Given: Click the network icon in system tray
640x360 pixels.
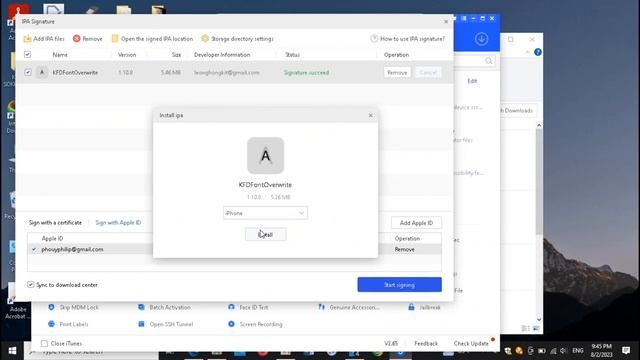Looking at the screenshot, I should click(553, 351).
